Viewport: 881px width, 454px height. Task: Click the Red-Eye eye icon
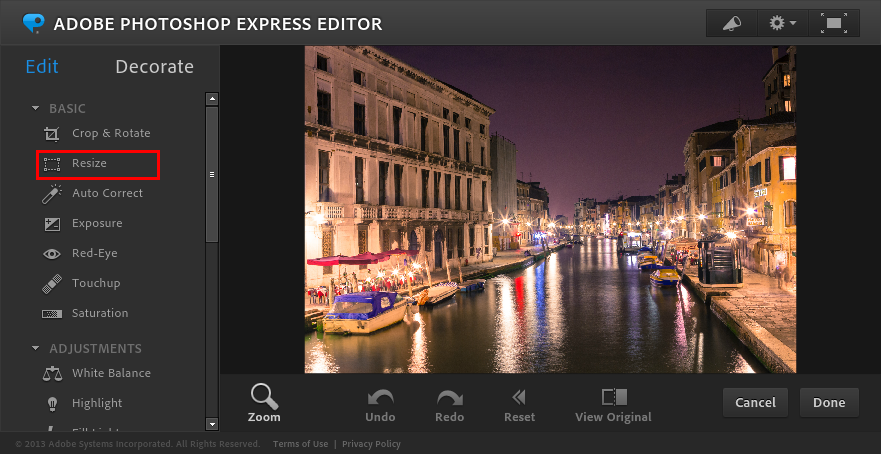(52, 254)
